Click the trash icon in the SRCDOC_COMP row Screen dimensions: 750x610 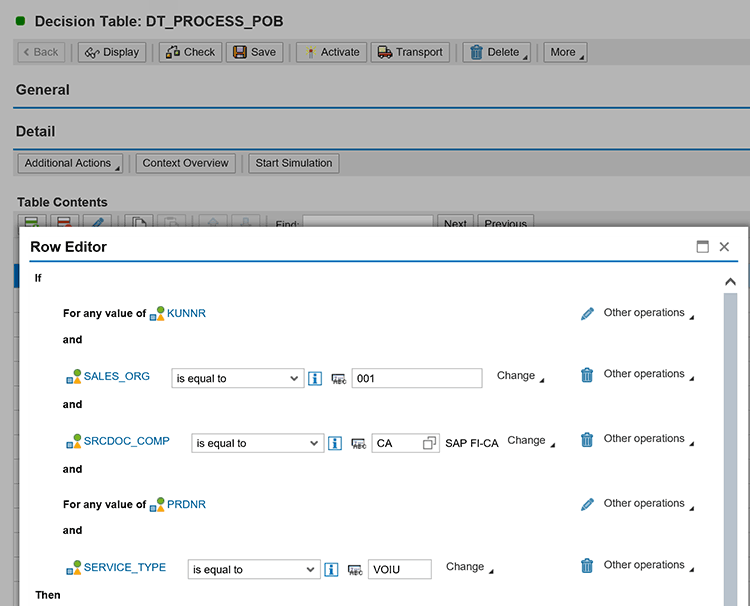[x=587, y=439]
